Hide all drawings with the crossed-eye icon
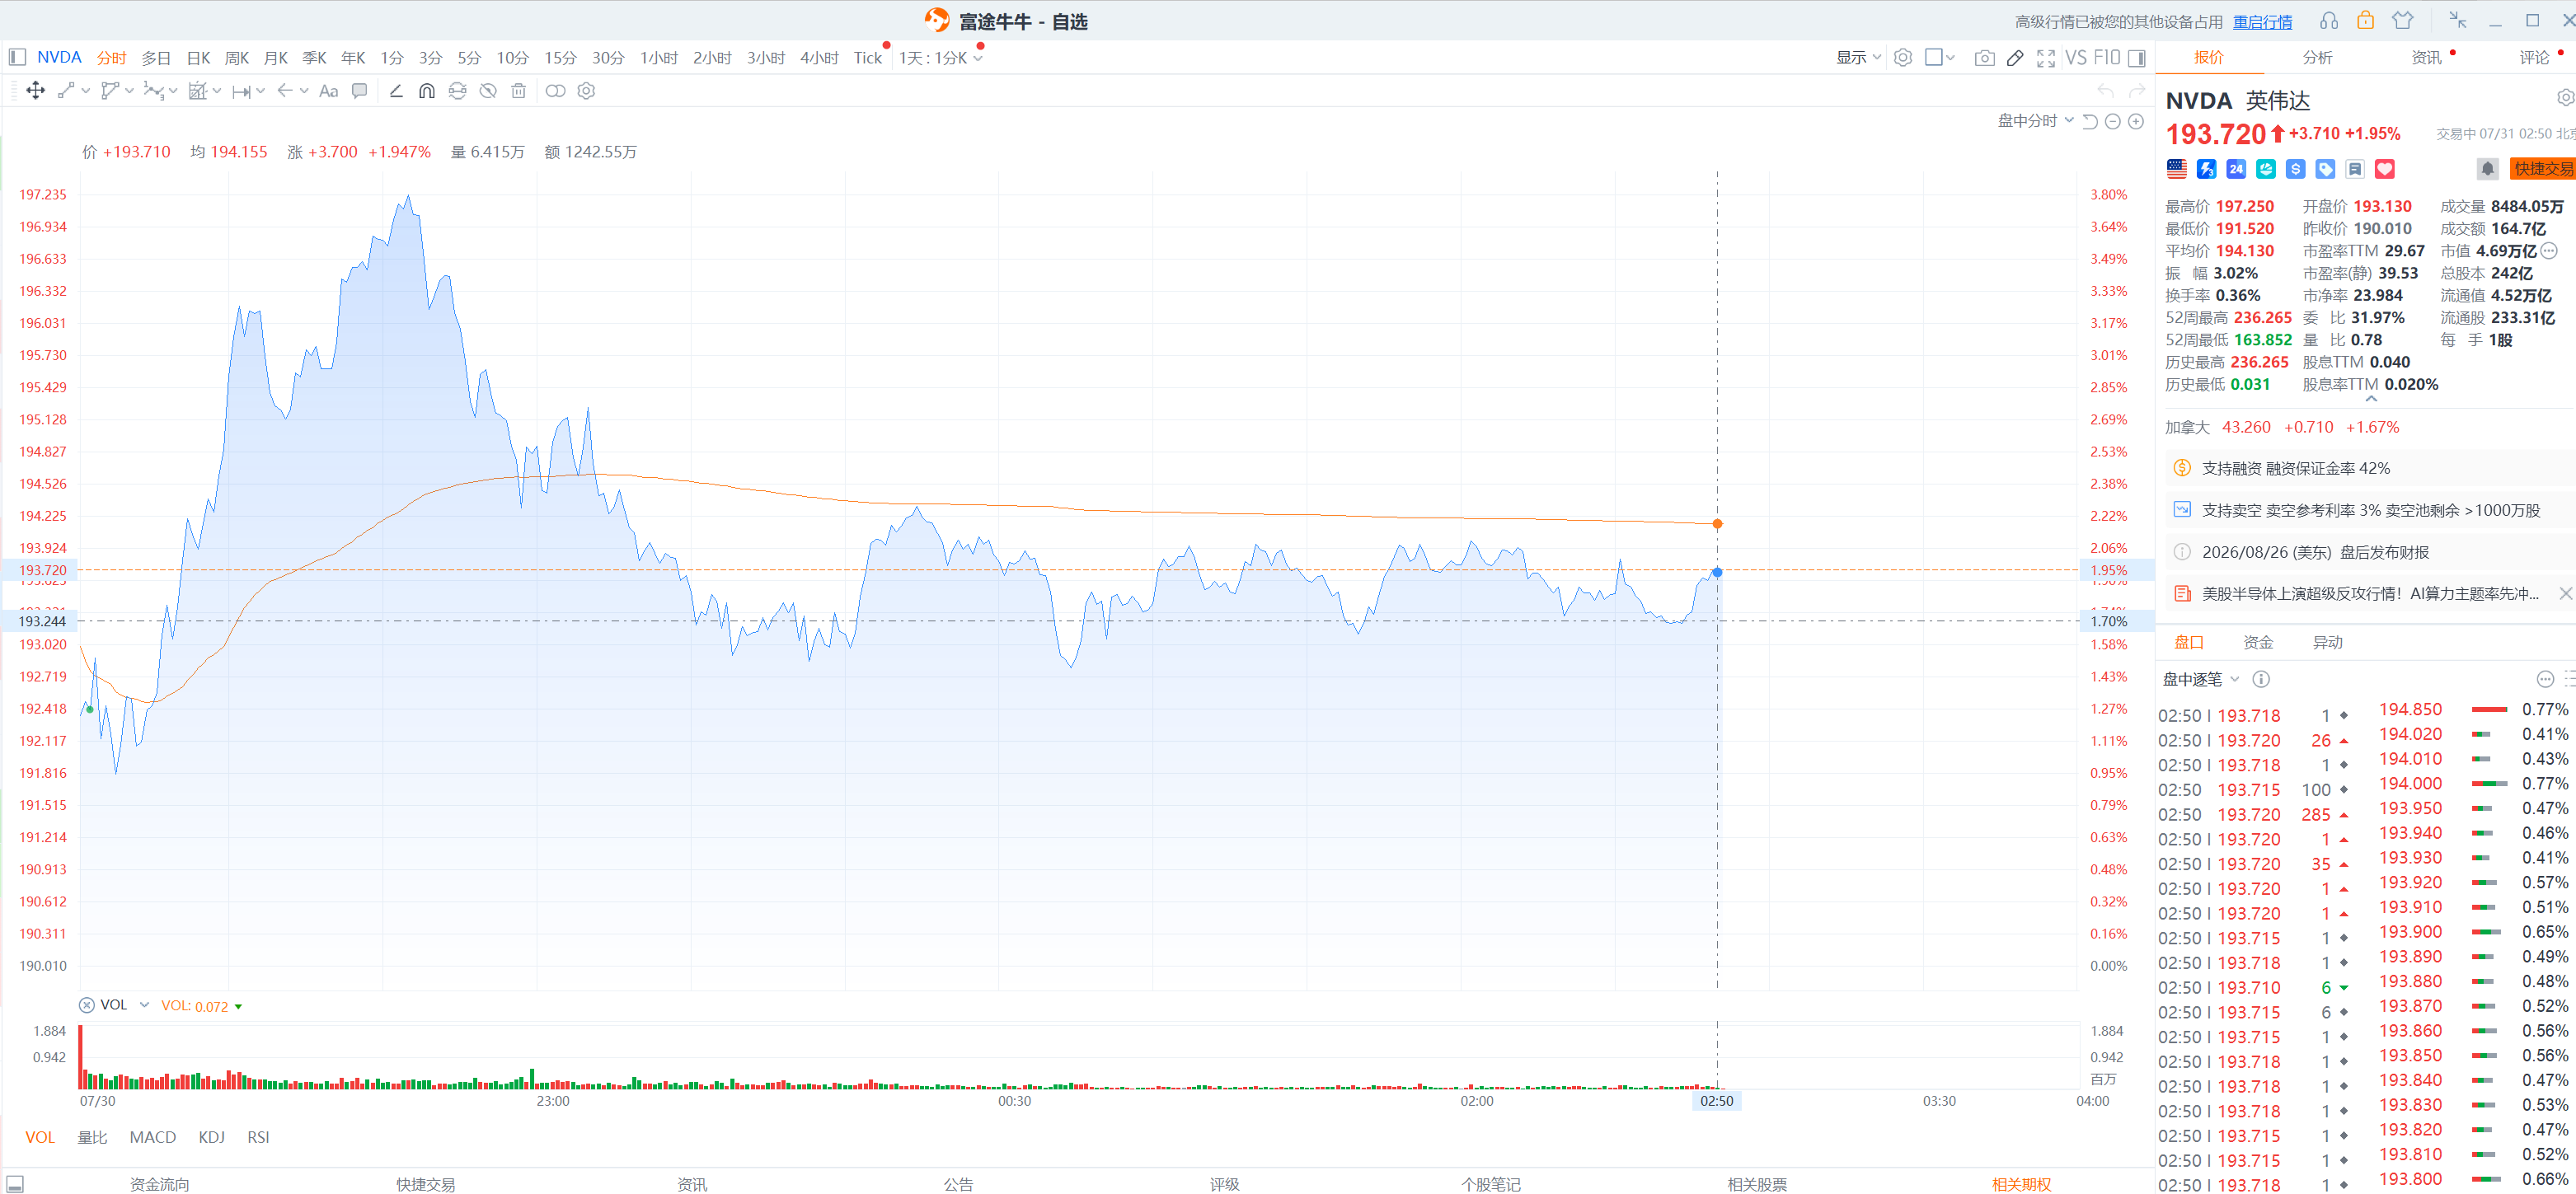The height and width of the screenshot is (1194, 2576). pyautogui.click(x=488, y=91)
